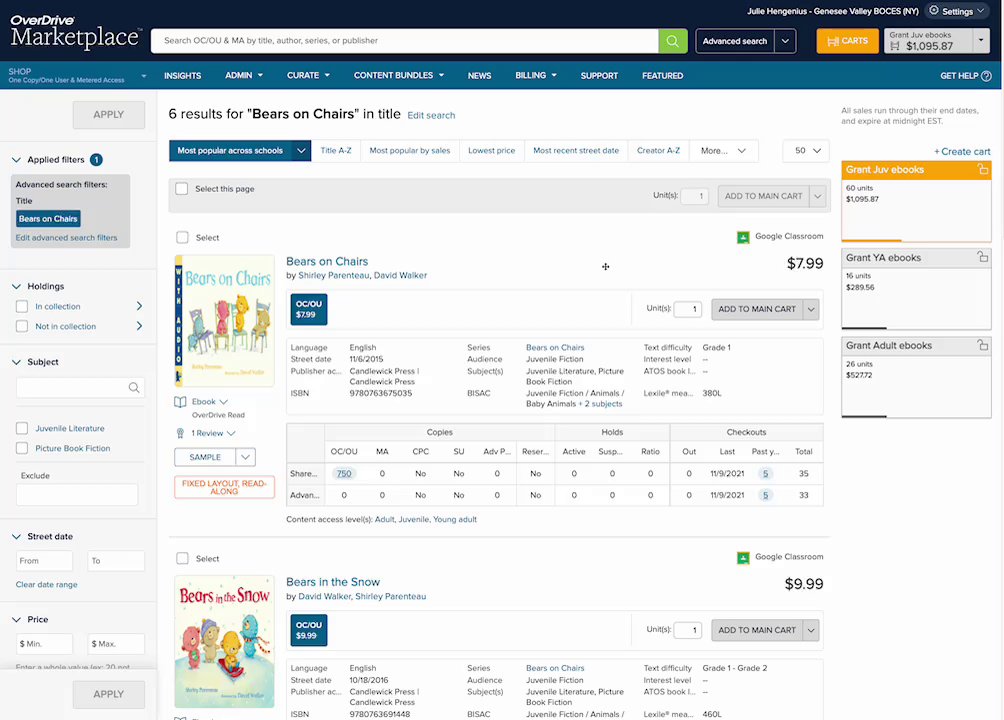This screenshot has width=1004, height=720.
Task: Open the Advanced search dropdown arrow
Action: click(785, 41)
